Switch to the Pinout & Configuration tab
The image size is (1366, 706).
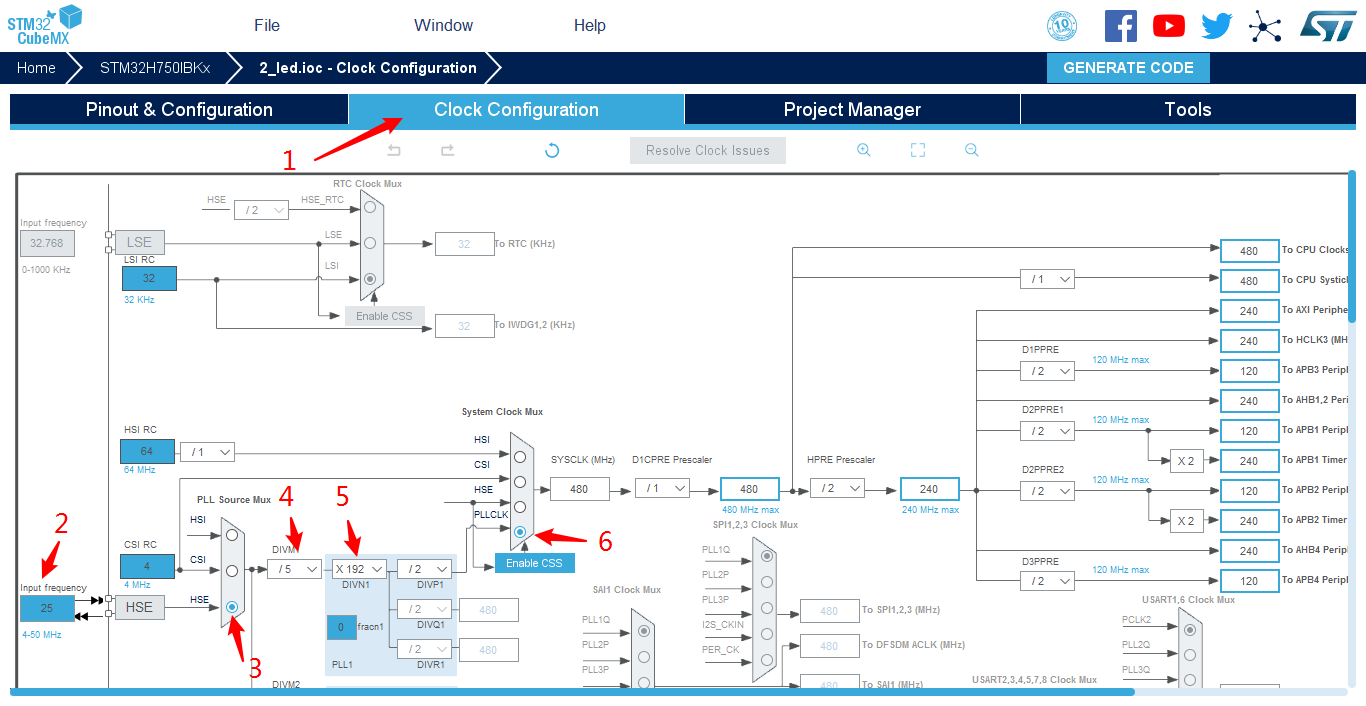pos(179,110)
